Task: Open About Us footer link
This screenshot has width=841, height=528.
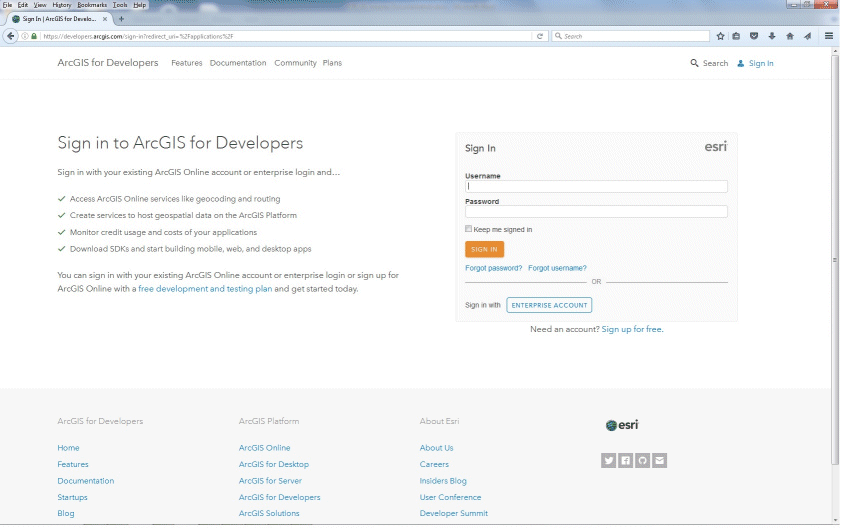Action: pyautogui.click(x=436, y=448)
